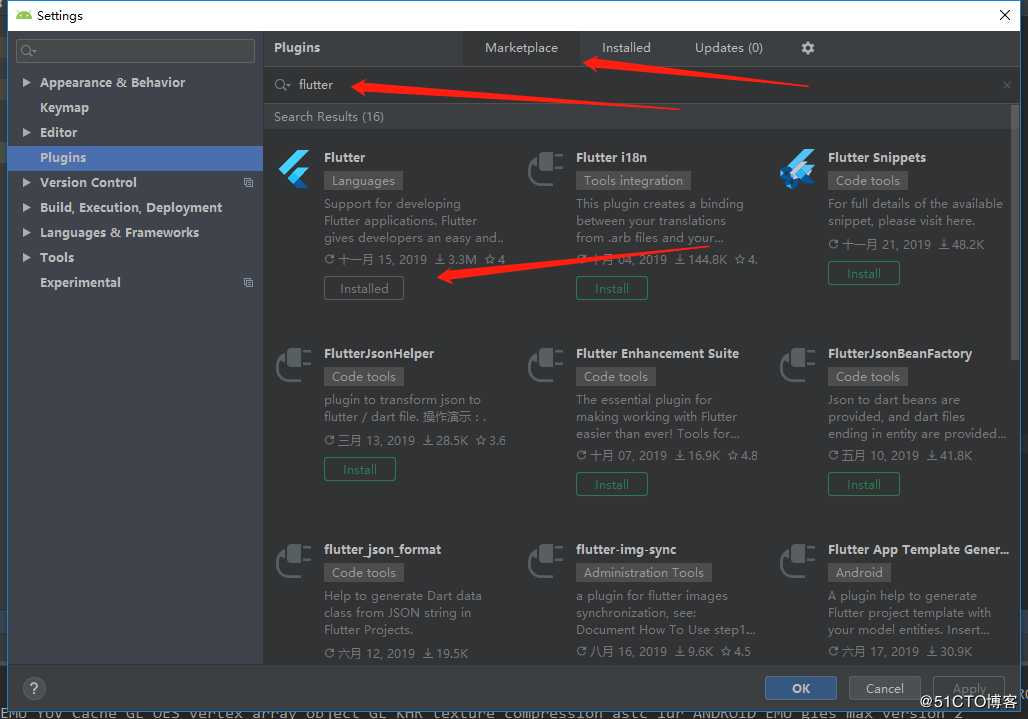
Task: Select Plugins in settings tree
Action: click(135, 157)
